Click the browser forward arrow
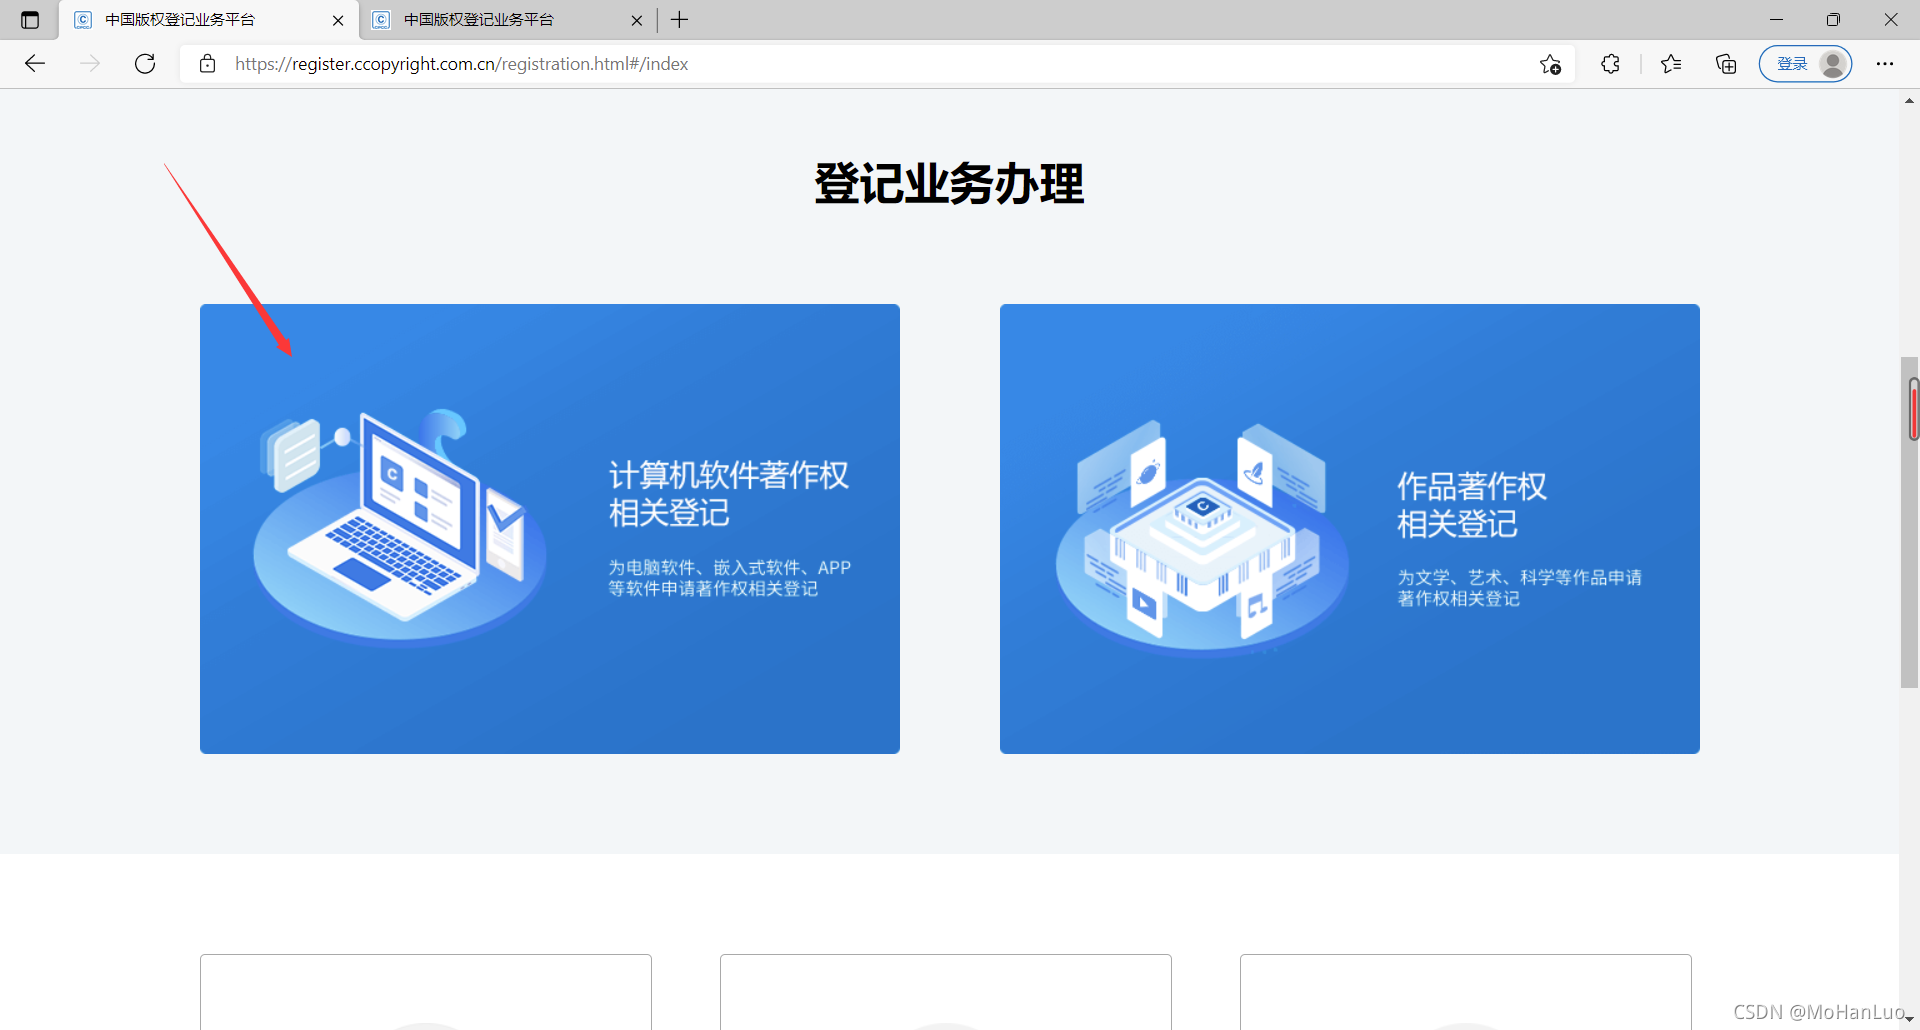Image resolution: width=1920 pixels, height=1030 pixels. 90,64
